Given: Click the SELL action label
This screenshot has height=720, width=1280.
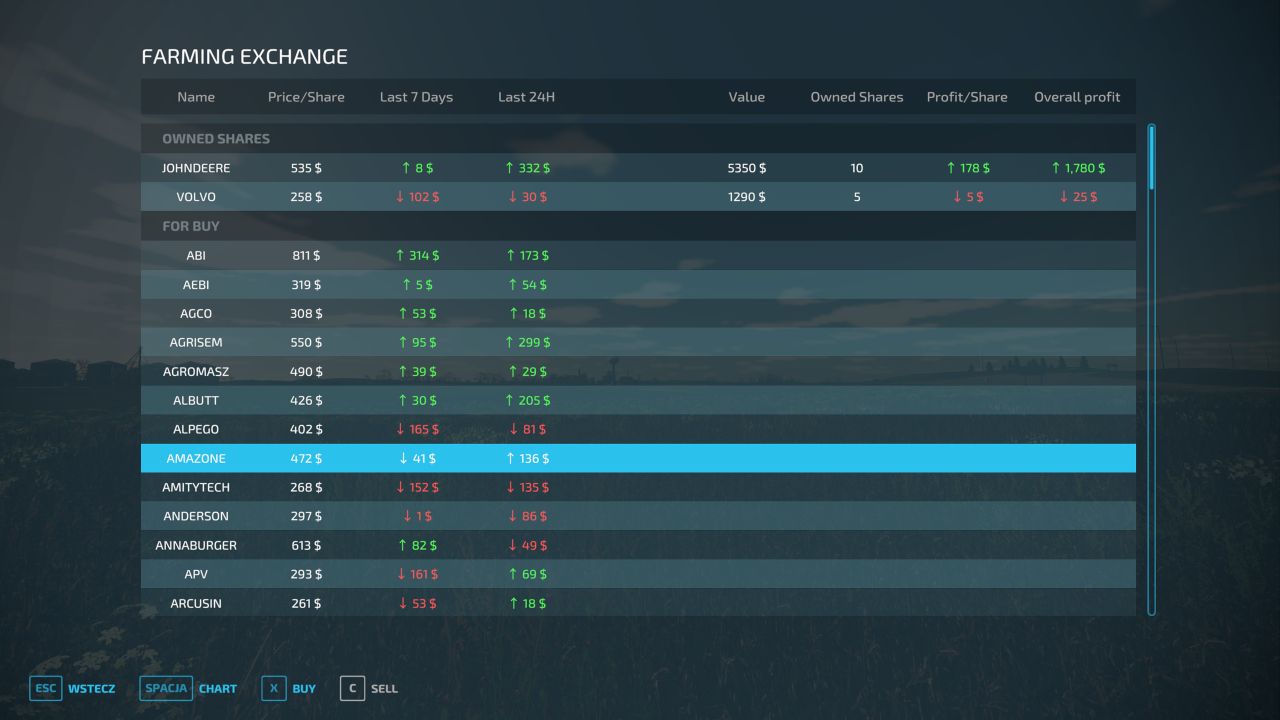Looking at the screenshot, I should tap(384, 689).
